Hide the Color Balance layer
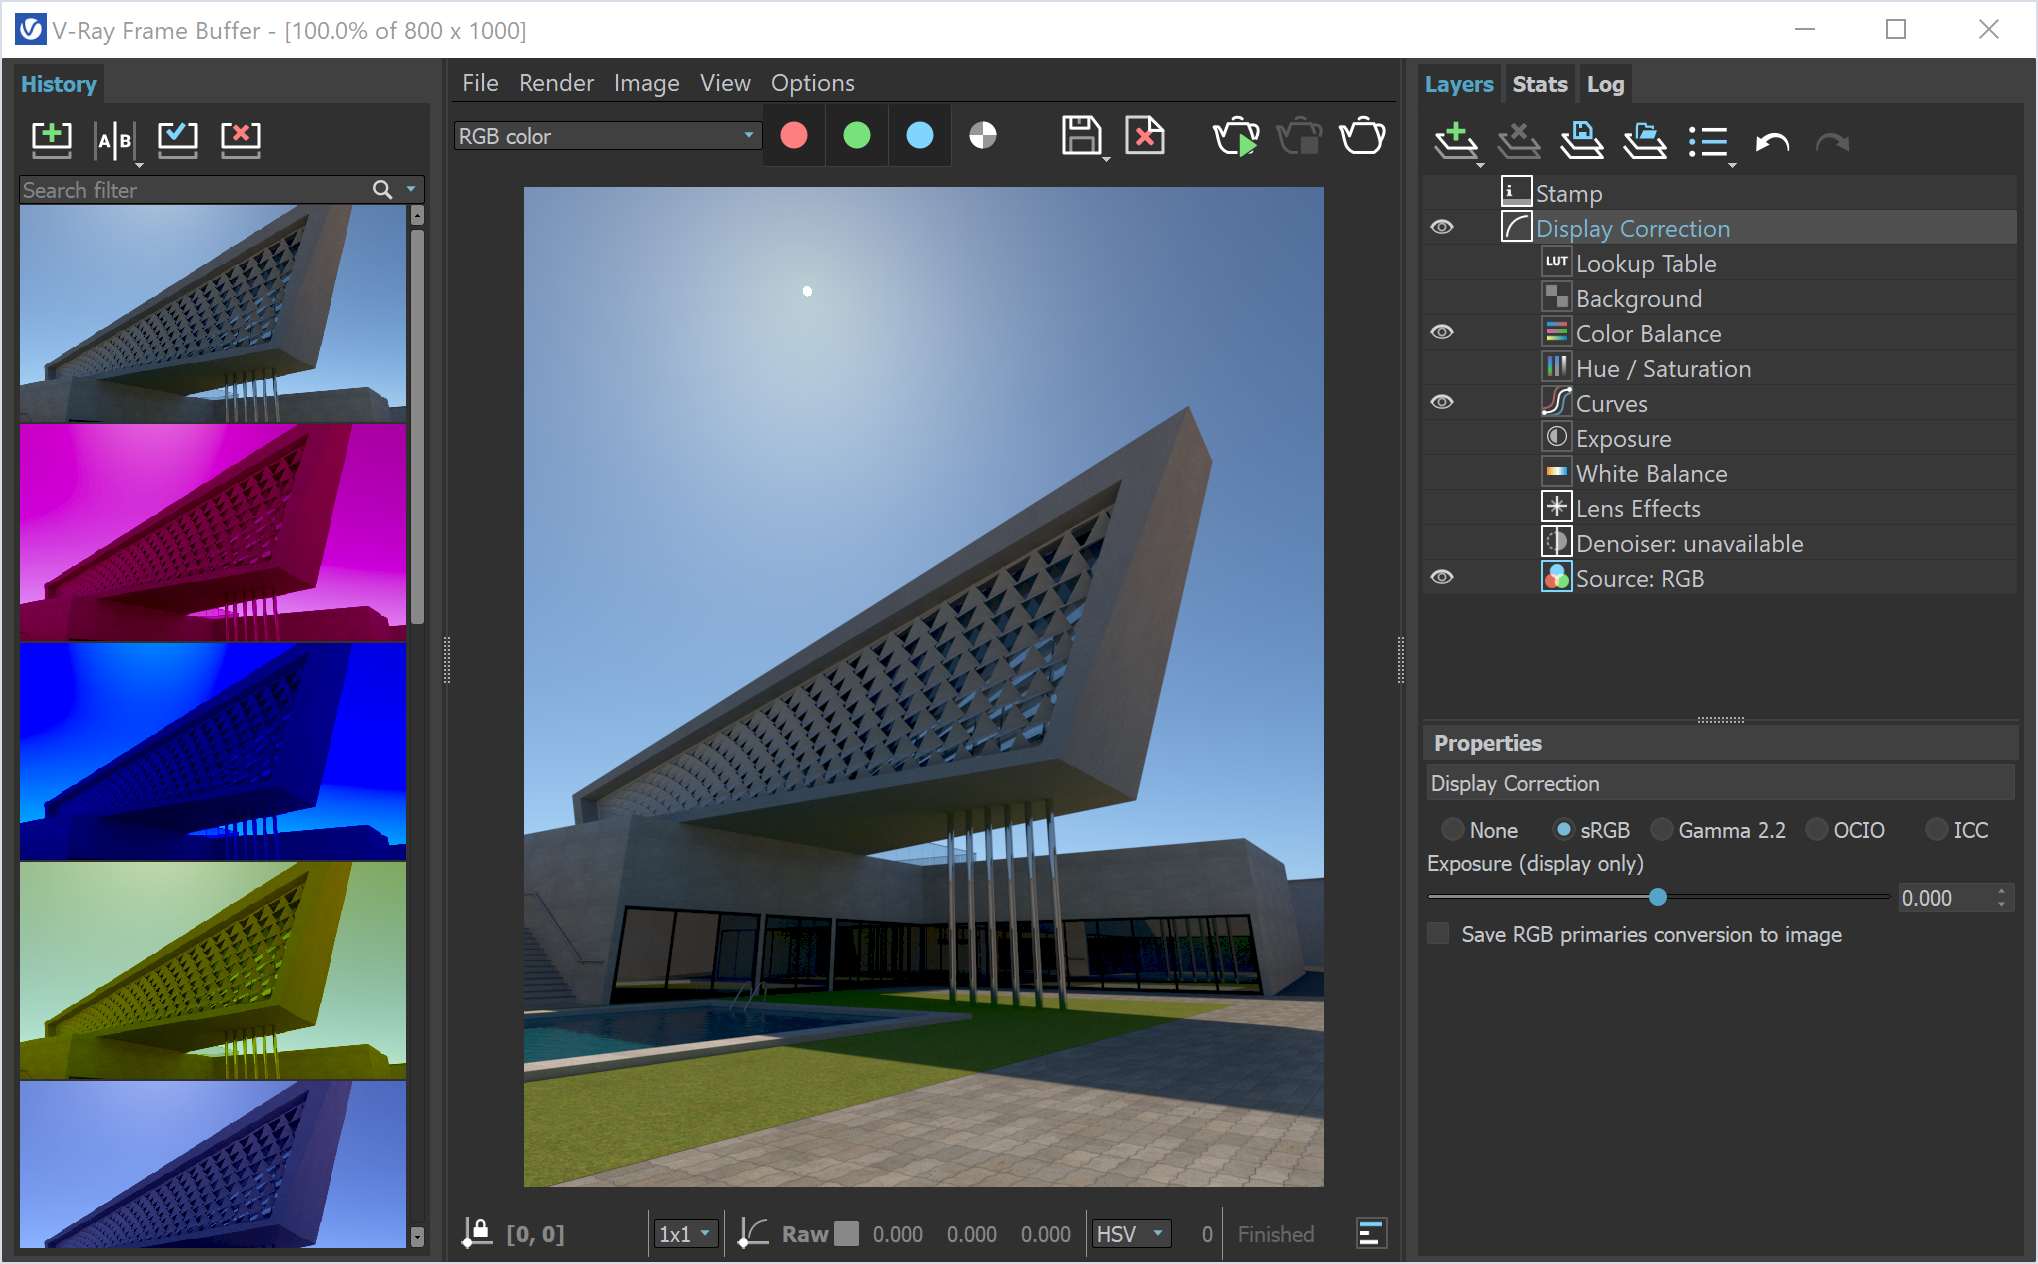 1441,332
